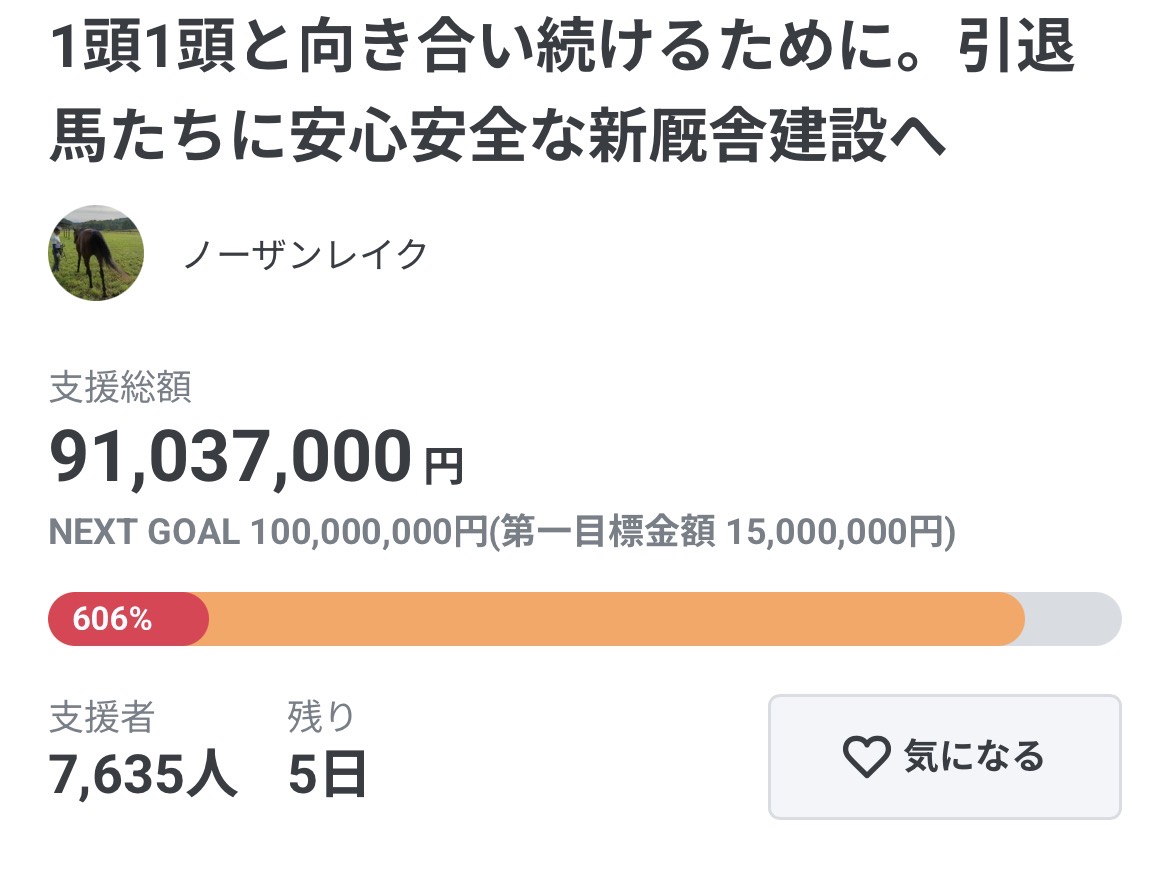1170x888 pixels.
Task: Click the 円 currency symbol after the total
Action: tap(444, 466)
